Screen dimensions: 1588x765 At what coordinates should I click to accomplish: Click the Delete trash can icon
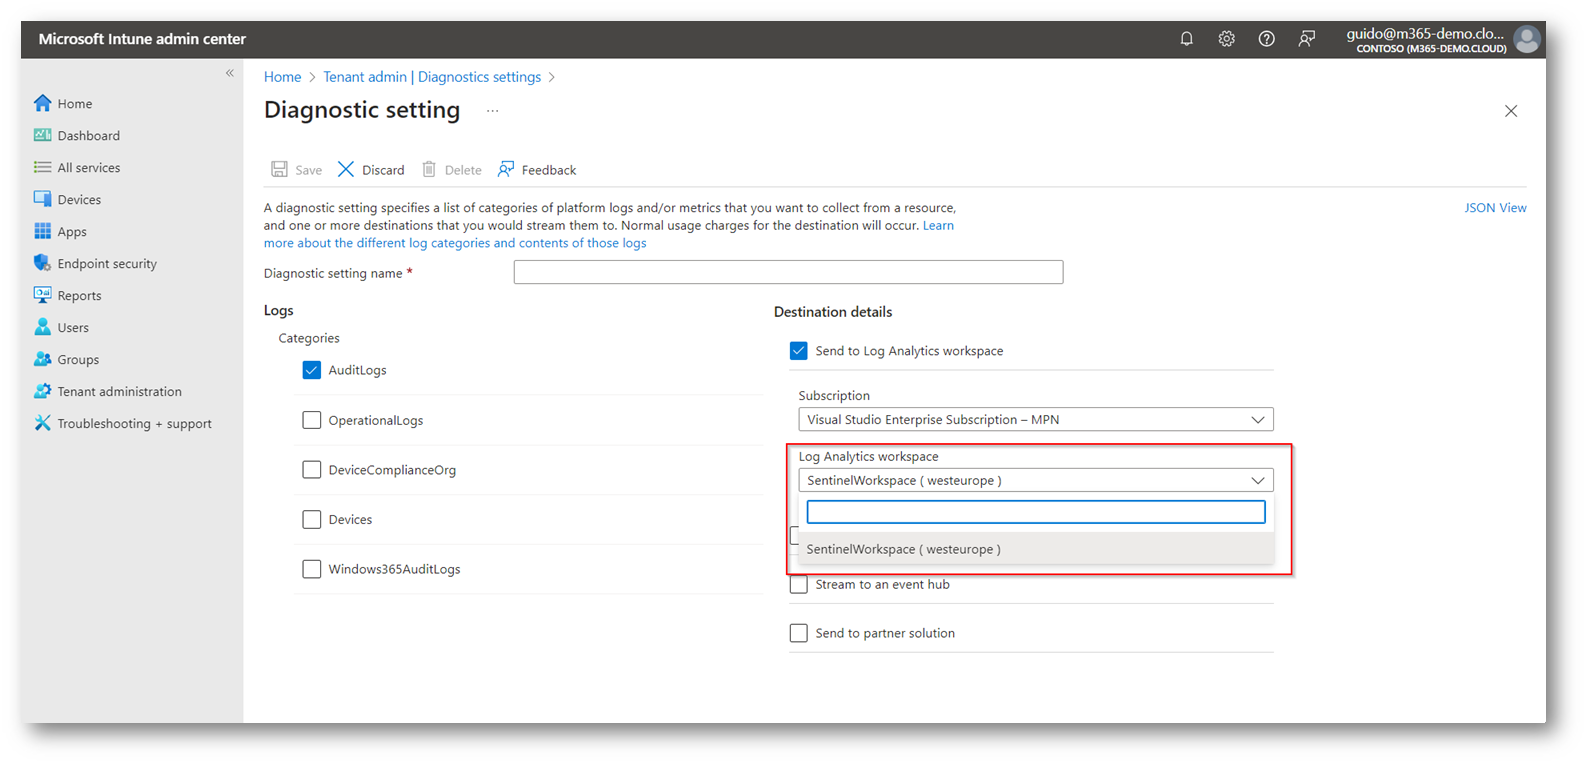[429, 169]
